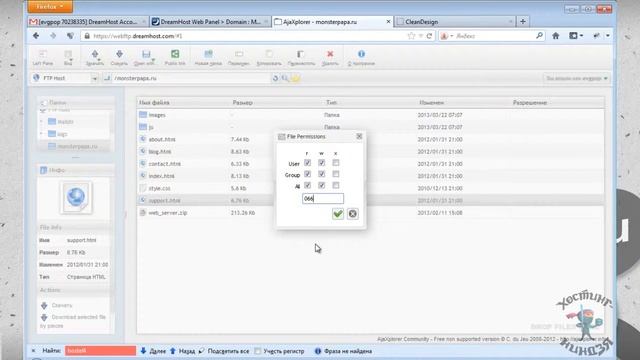Expand the first folder above logs in tree
640x360 pixels.
click(41, 122)
